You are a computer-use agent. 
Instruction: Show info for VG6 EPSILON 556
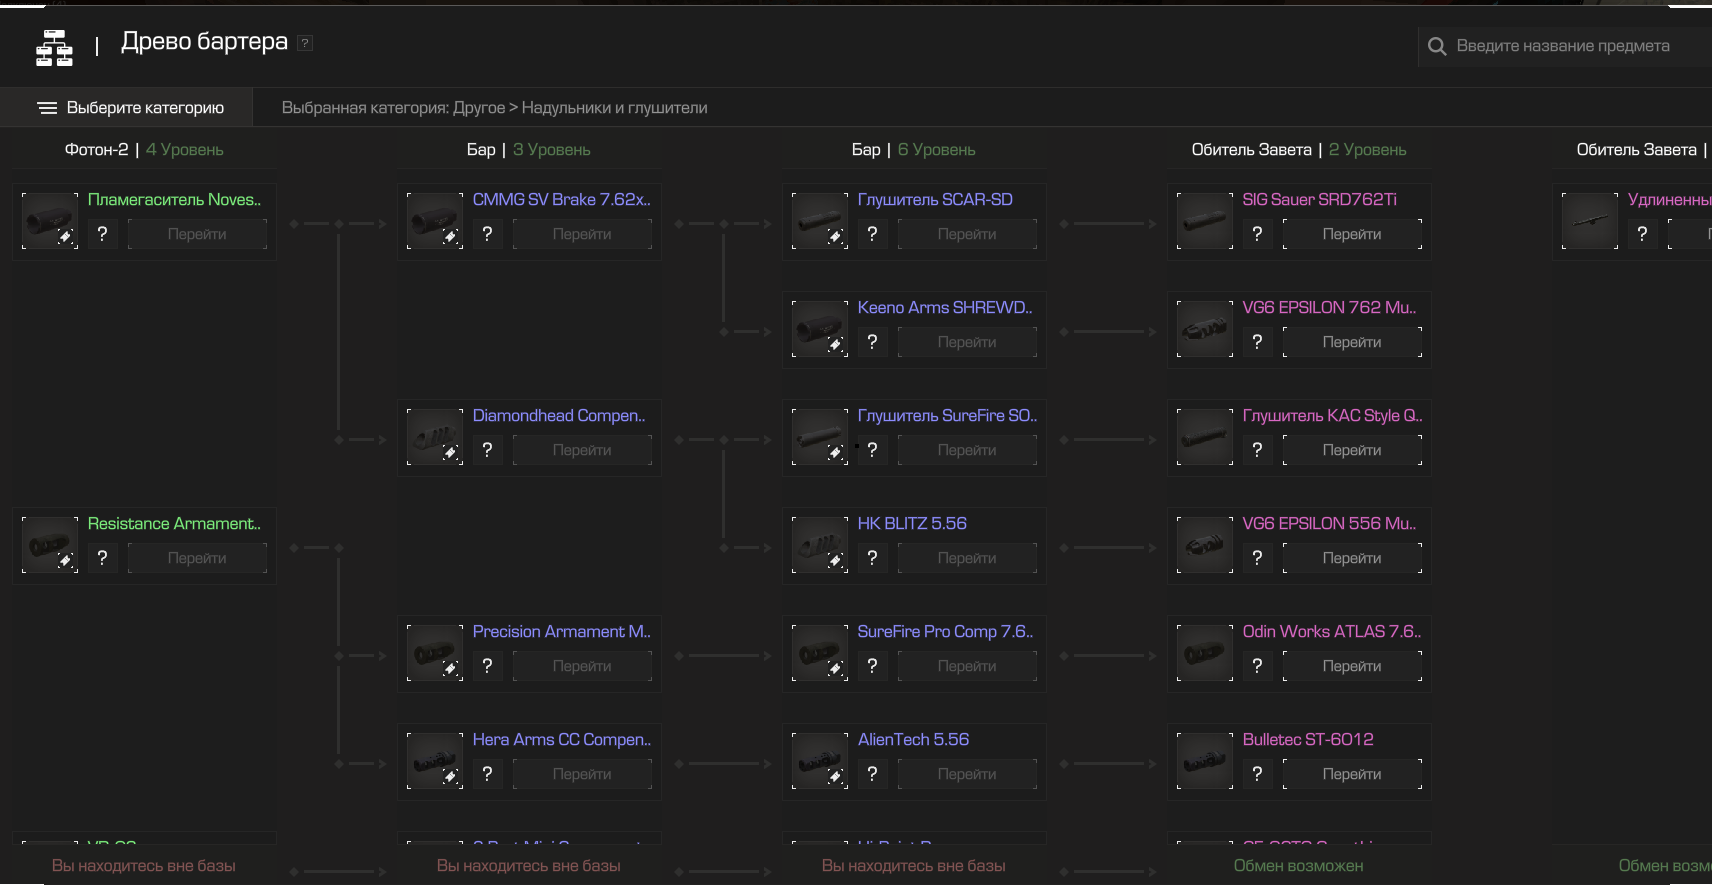click(1257, 558)
